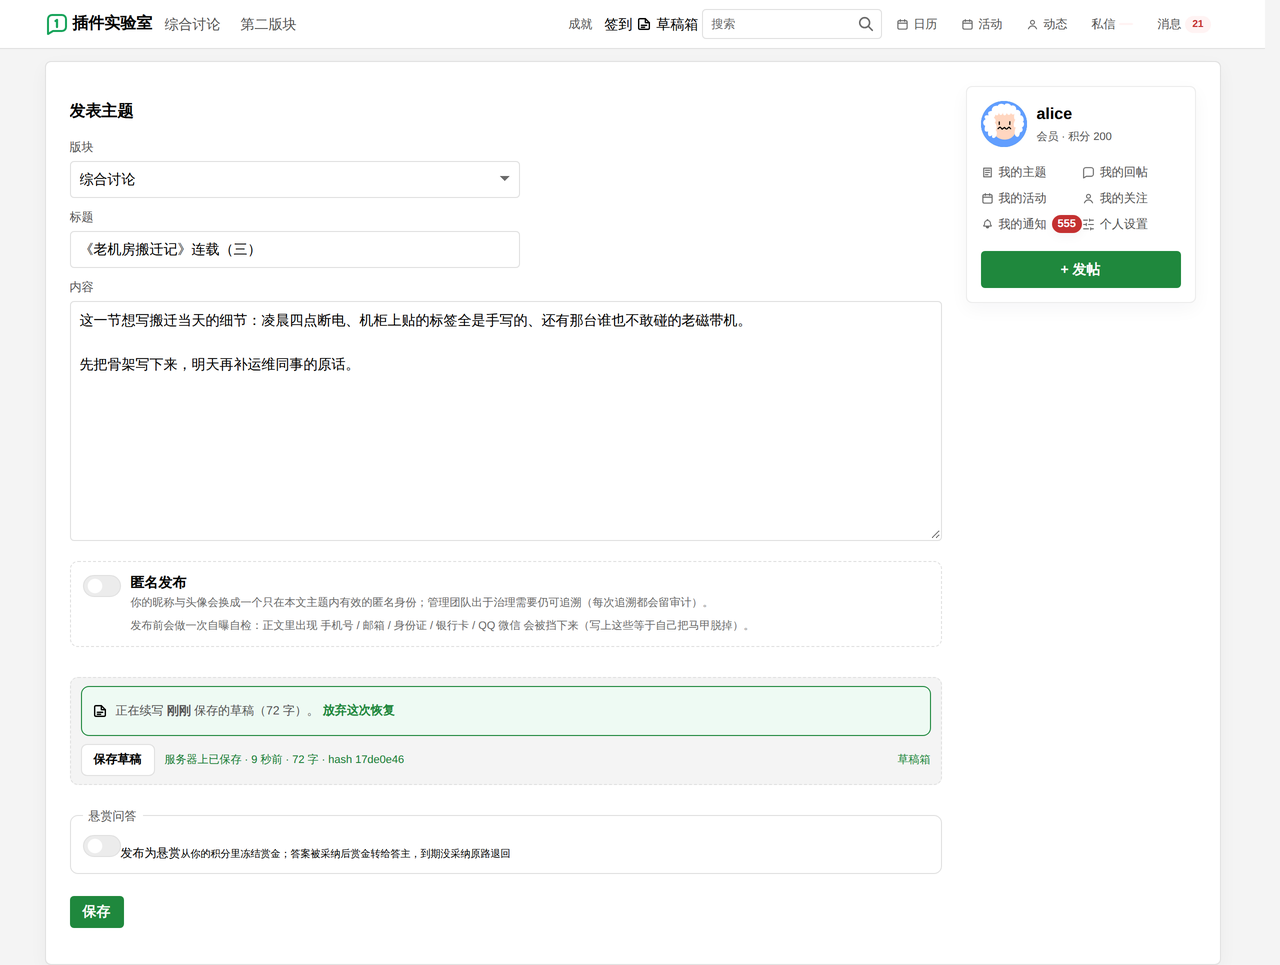Open 个人设置 in the user card
Screen dimensions: 1280x965
[1115, 224]
